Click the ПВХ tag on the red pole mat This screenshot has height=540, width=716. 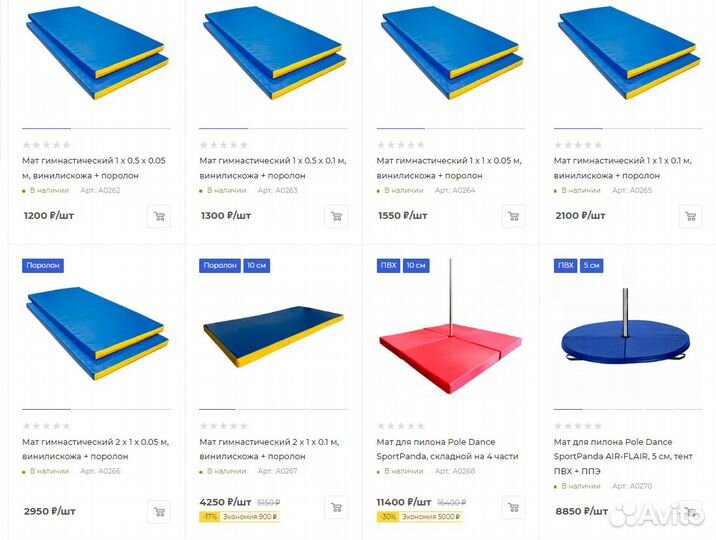[x=388, y=265]
